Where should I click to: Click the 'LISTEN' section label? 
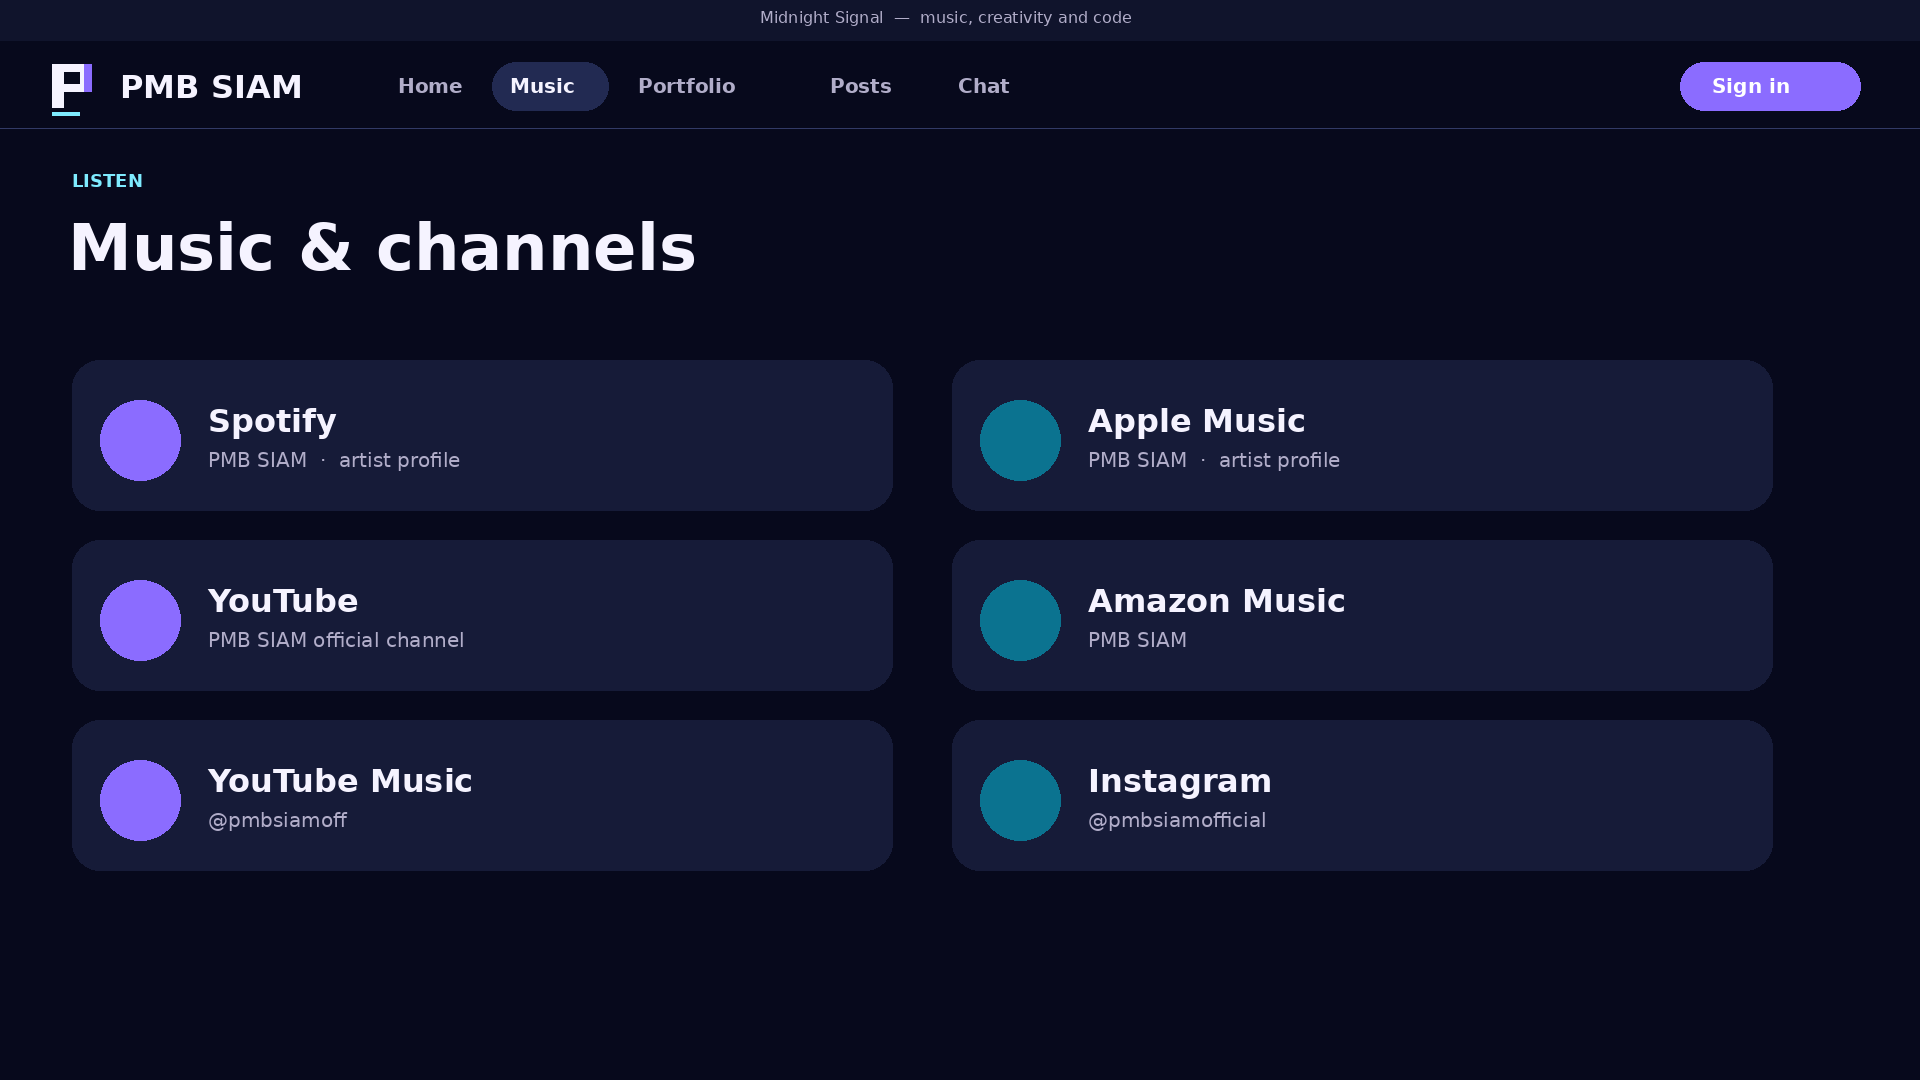tap(107, 181)
